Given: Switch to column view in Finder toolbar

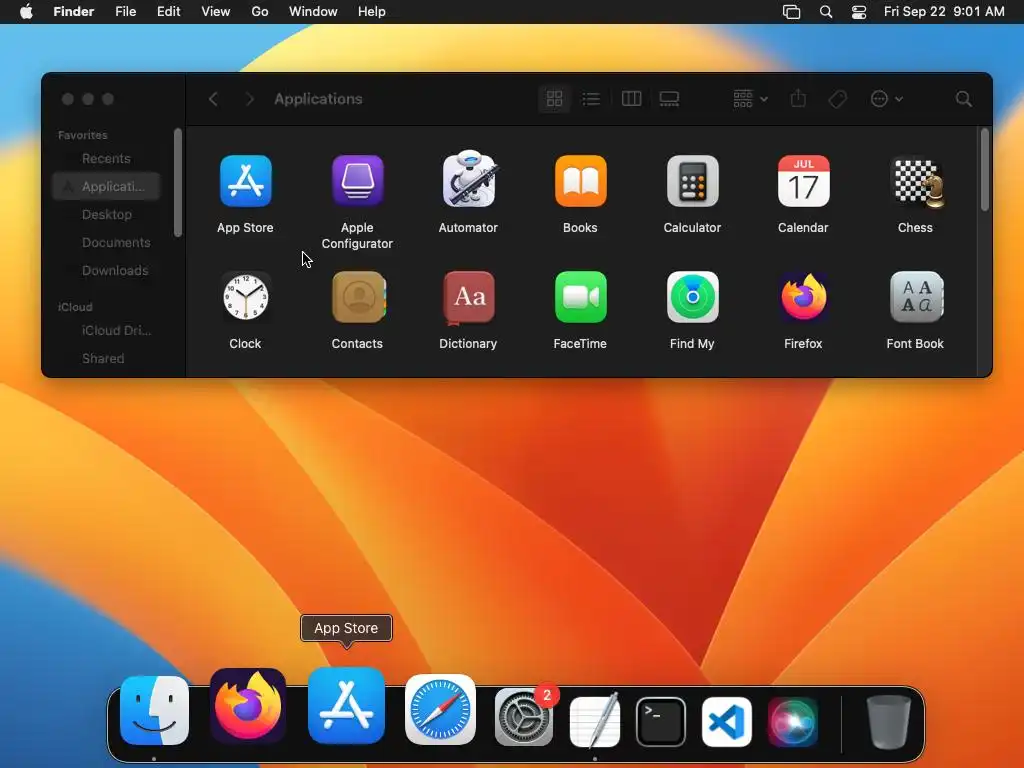Looking at the screenshot, I should click(x=631, y=99).
